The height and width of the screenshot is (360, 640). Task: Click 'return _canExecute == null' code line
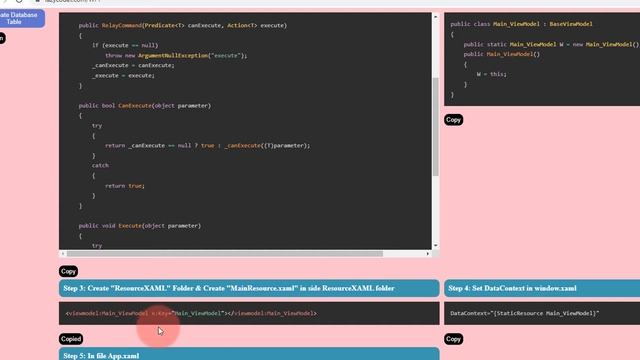tap(207, 145)
